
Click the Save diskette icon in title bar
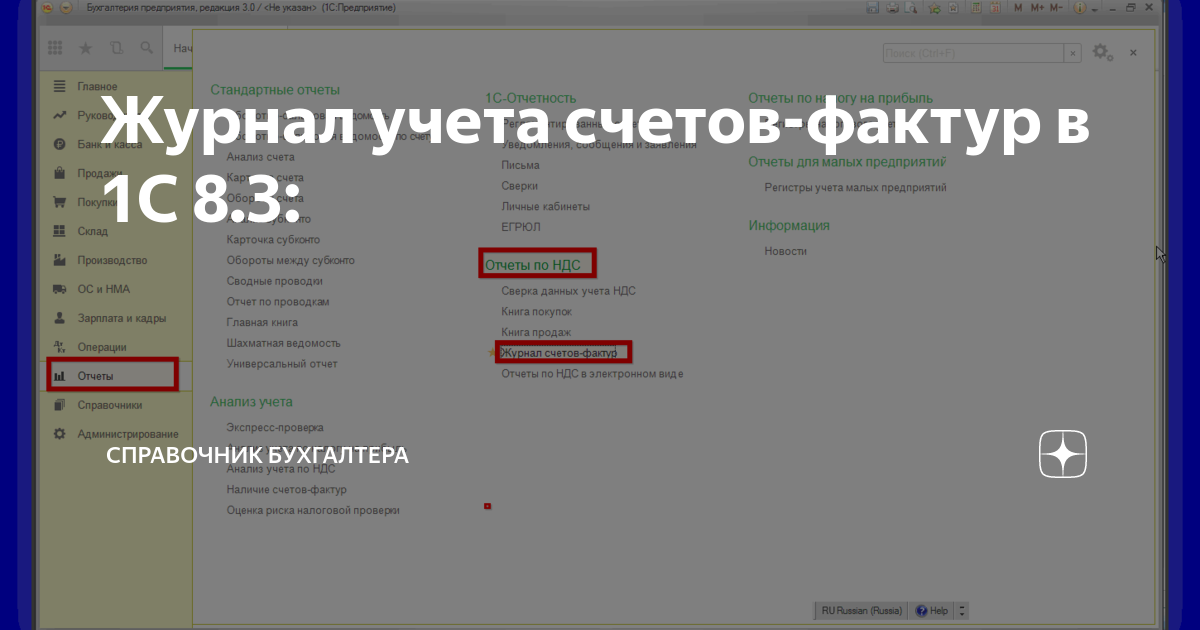(872, 7)
